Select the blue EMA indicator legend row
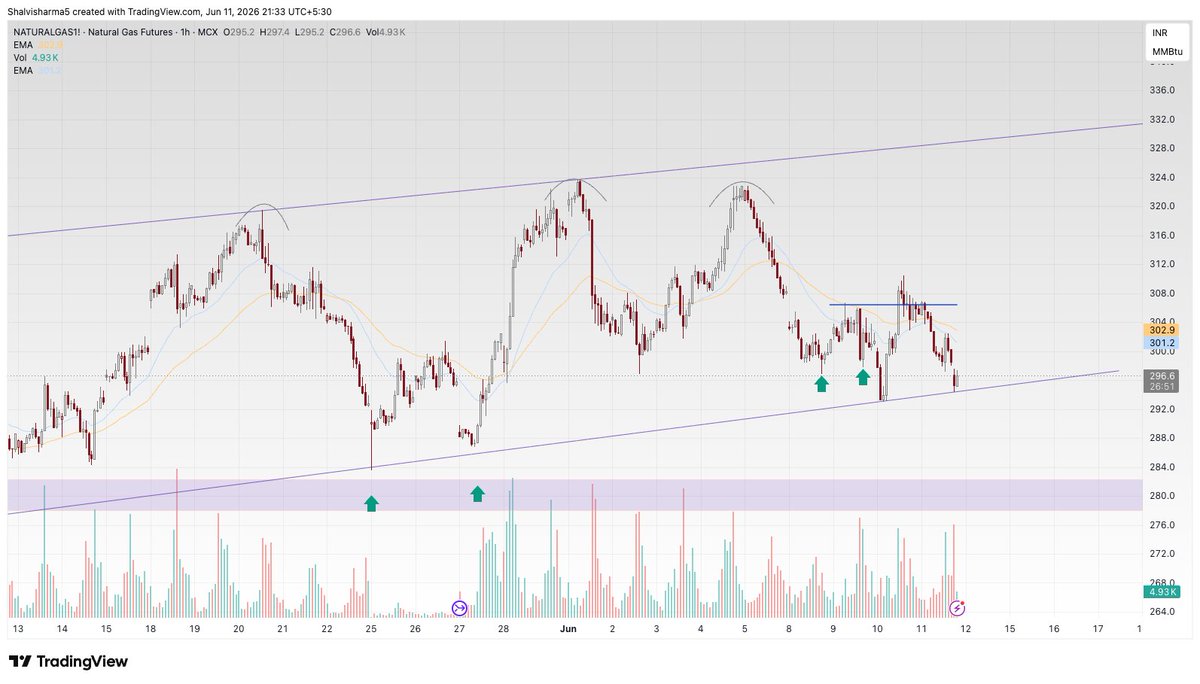Image resolution: width=1200 pixels, height=684 pixels. [x=37, y=70]
